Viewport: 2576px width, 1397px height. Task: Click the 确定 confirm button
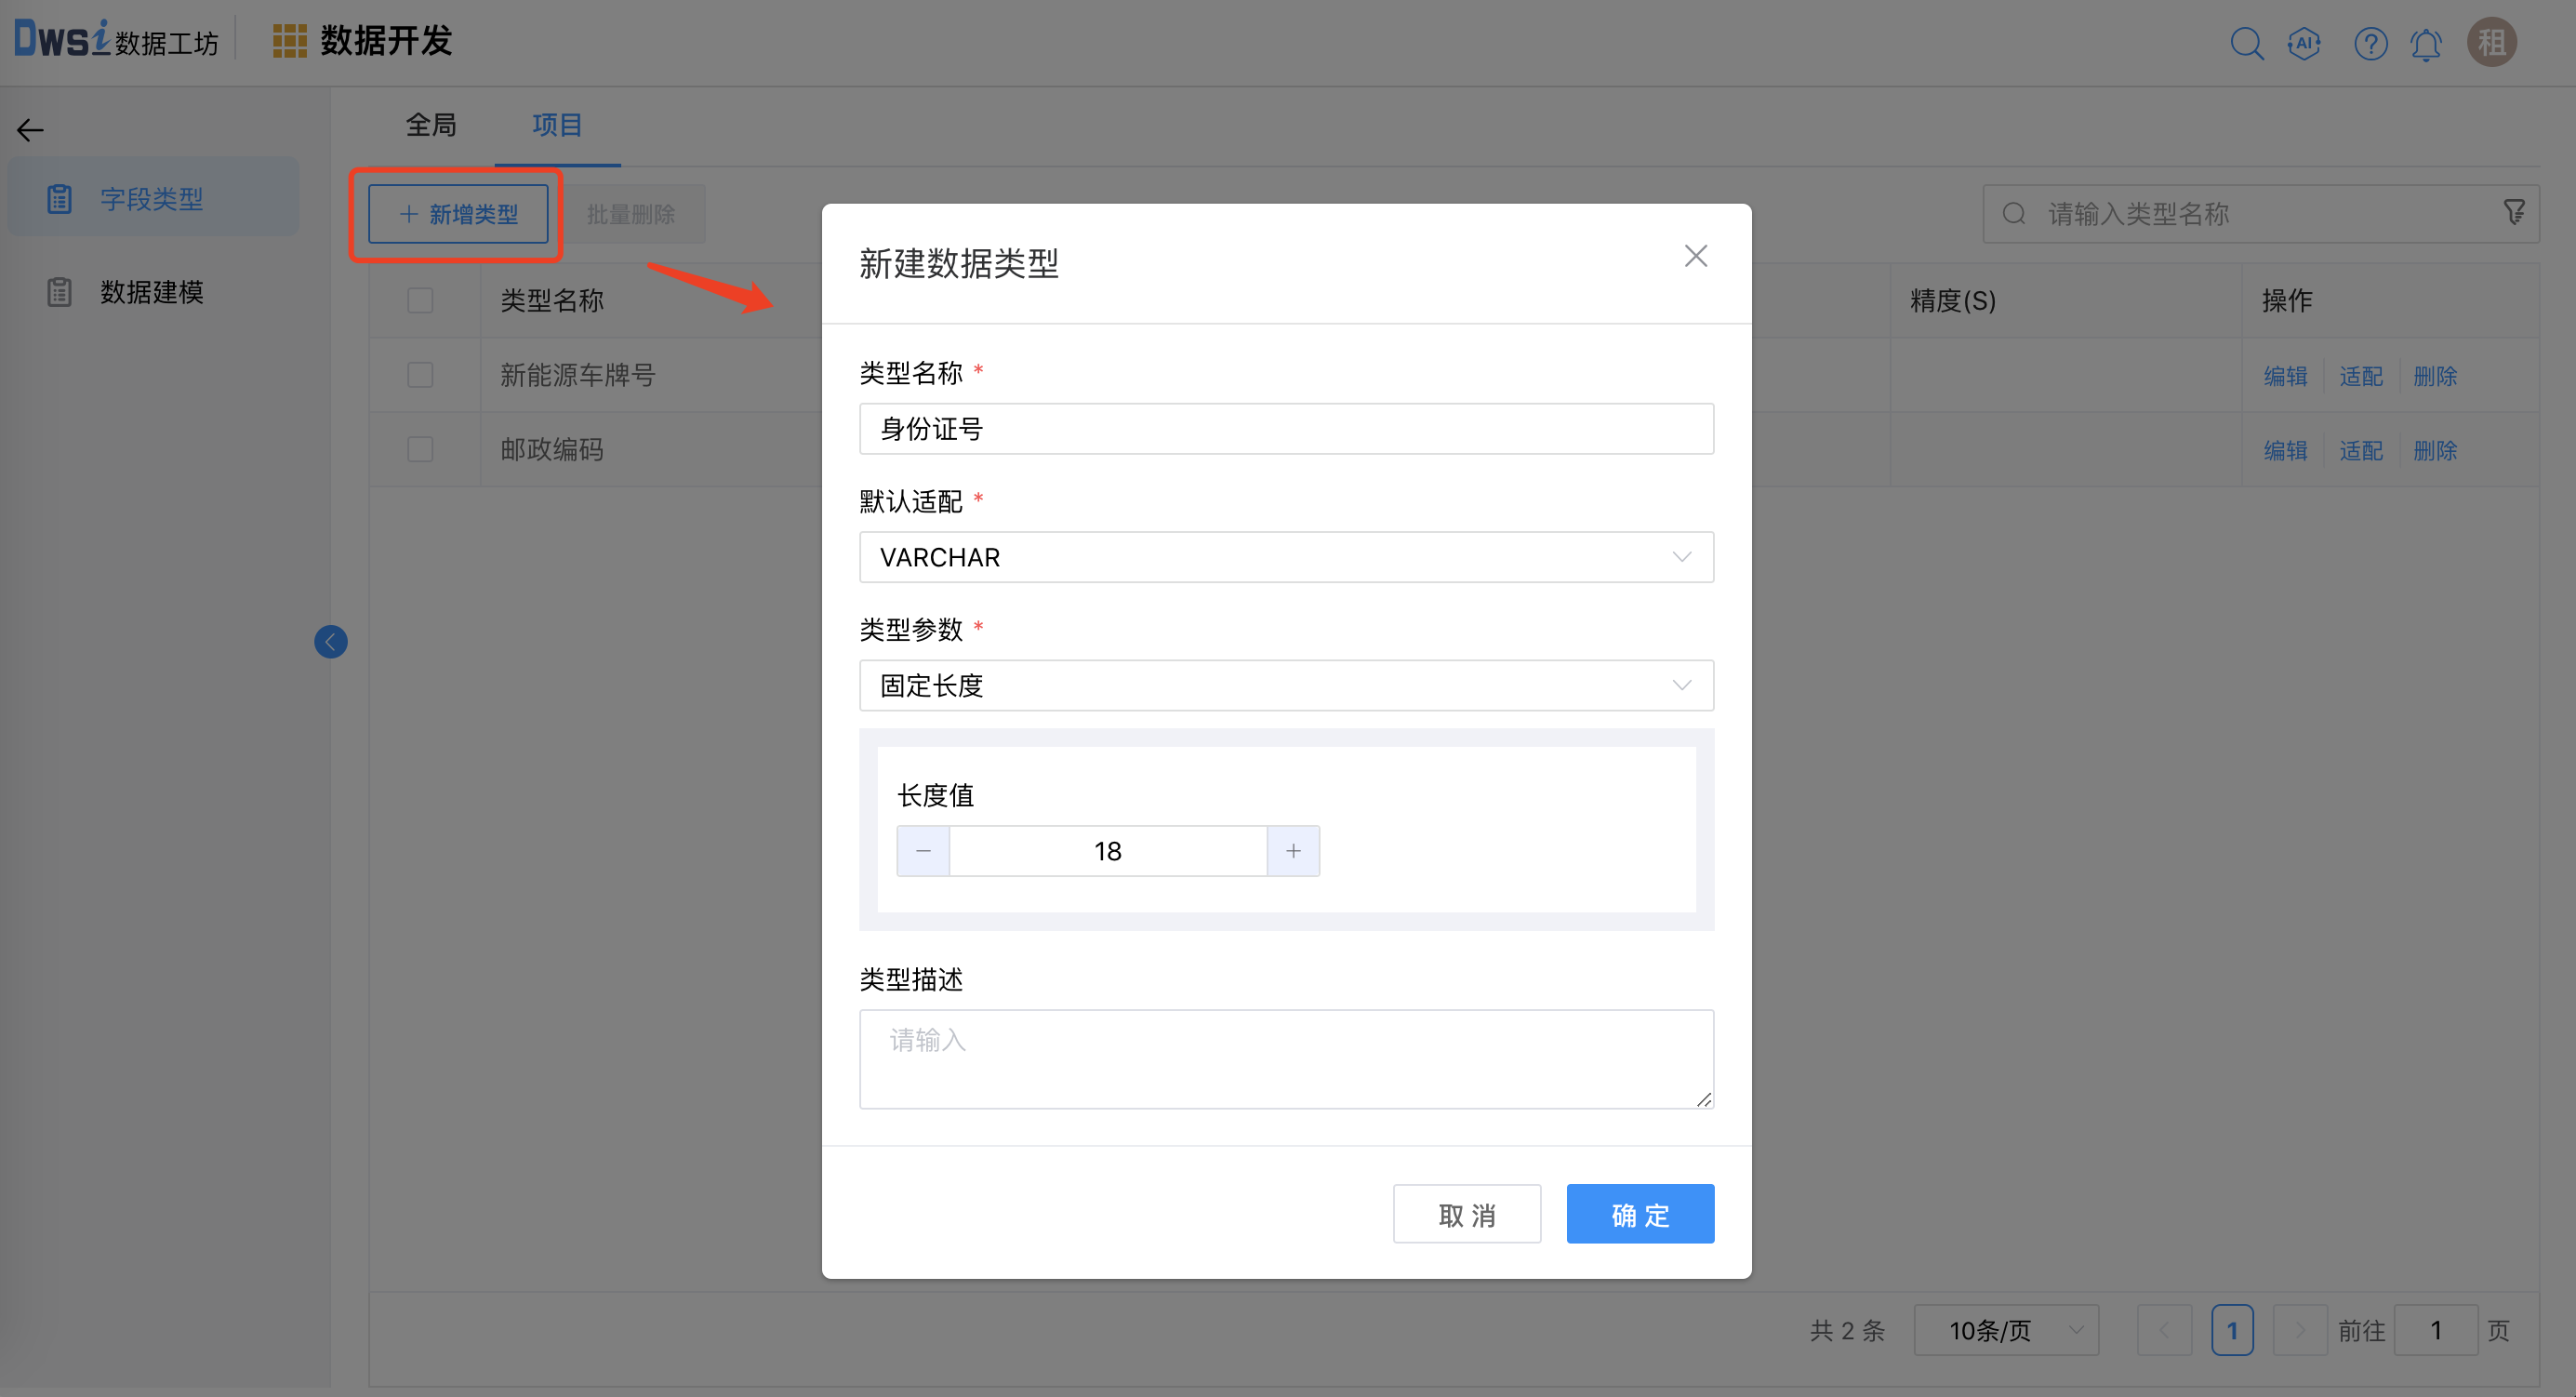point(1640,1215)
